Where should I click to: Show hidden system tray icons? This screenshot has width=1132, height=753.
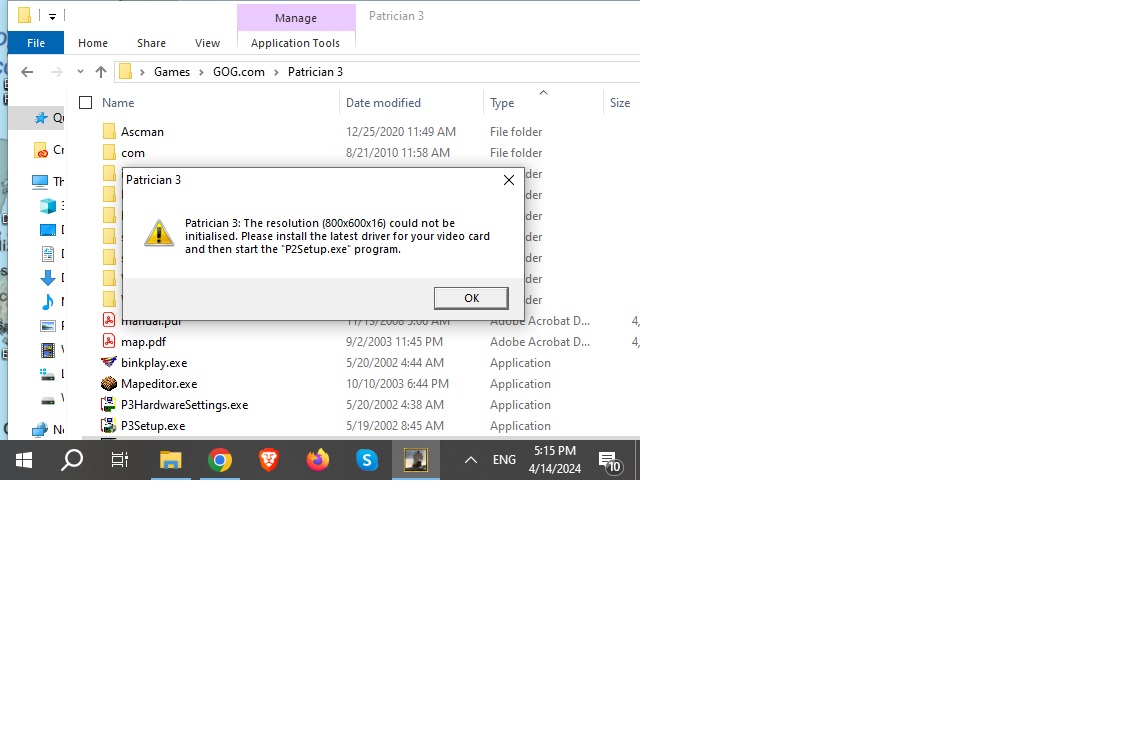(471, 460)
